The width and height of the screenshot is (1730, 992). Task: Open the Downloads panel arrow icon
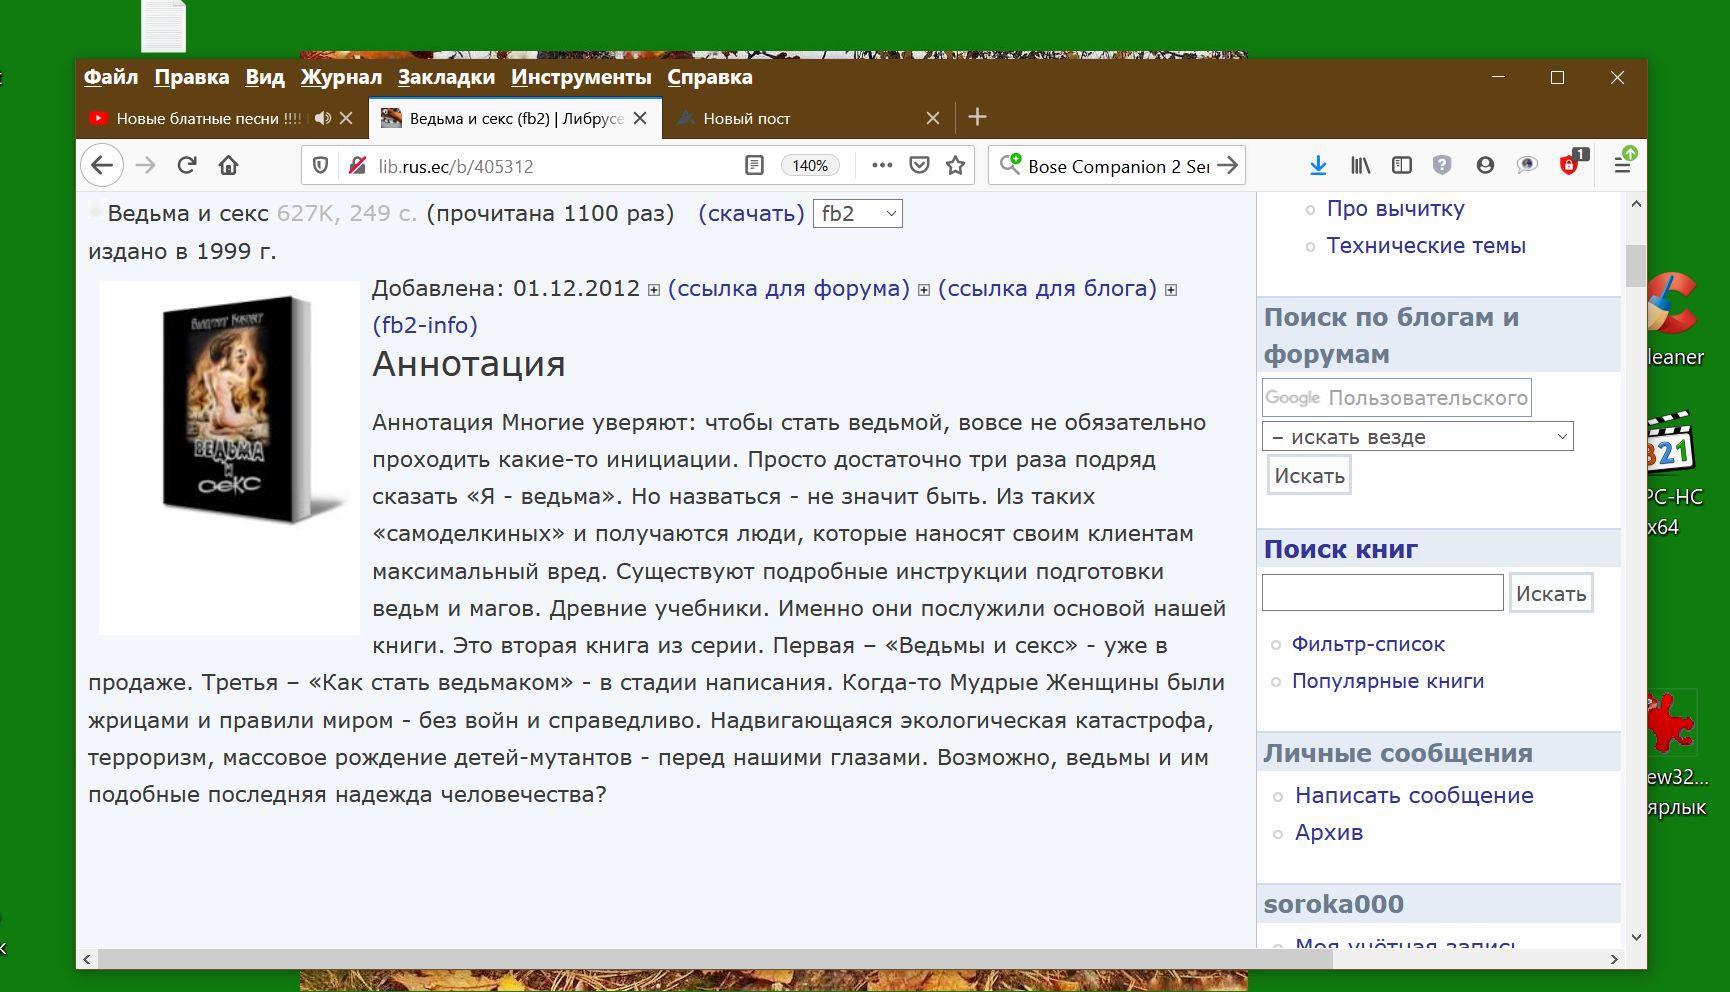pyautogui.click(x=1318, y=166)
